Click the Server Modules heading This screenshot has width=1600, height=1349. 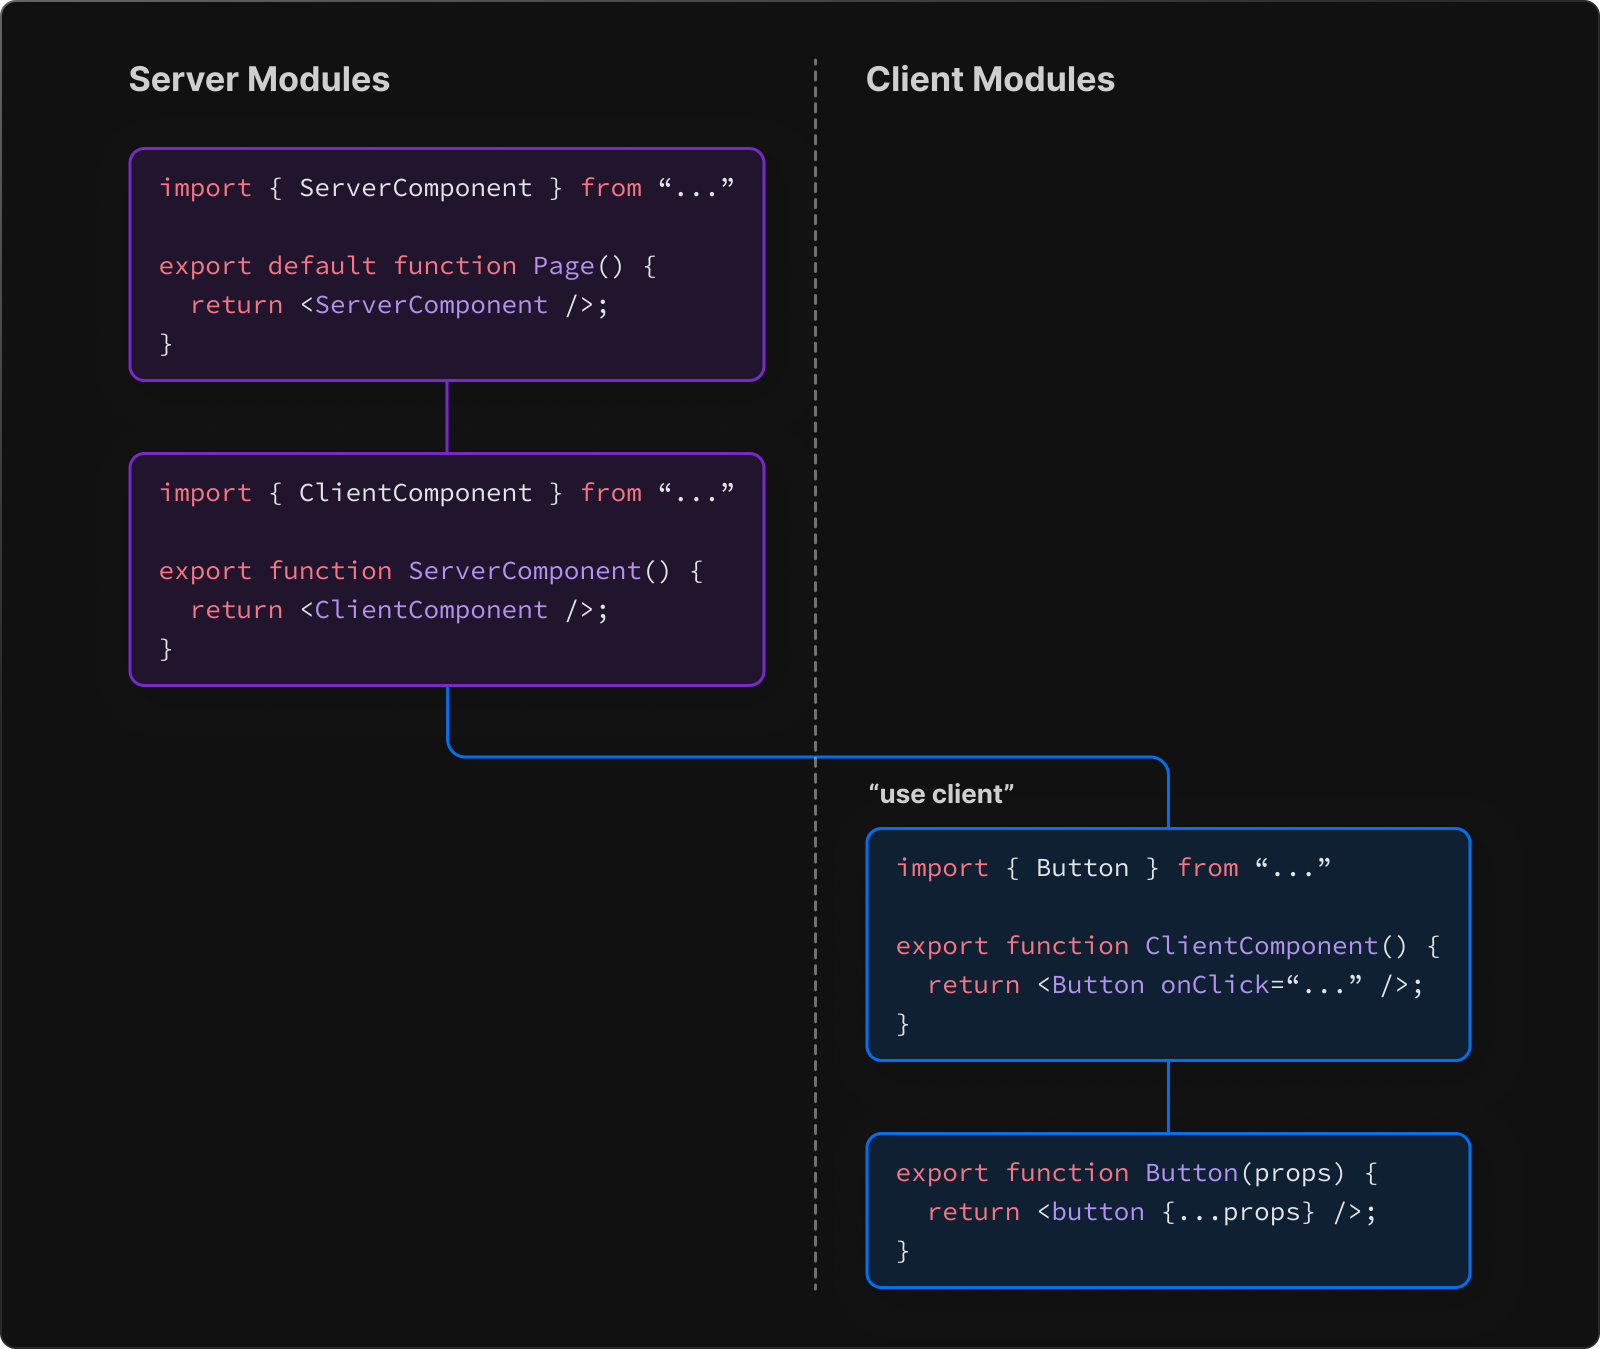point(259,79)
